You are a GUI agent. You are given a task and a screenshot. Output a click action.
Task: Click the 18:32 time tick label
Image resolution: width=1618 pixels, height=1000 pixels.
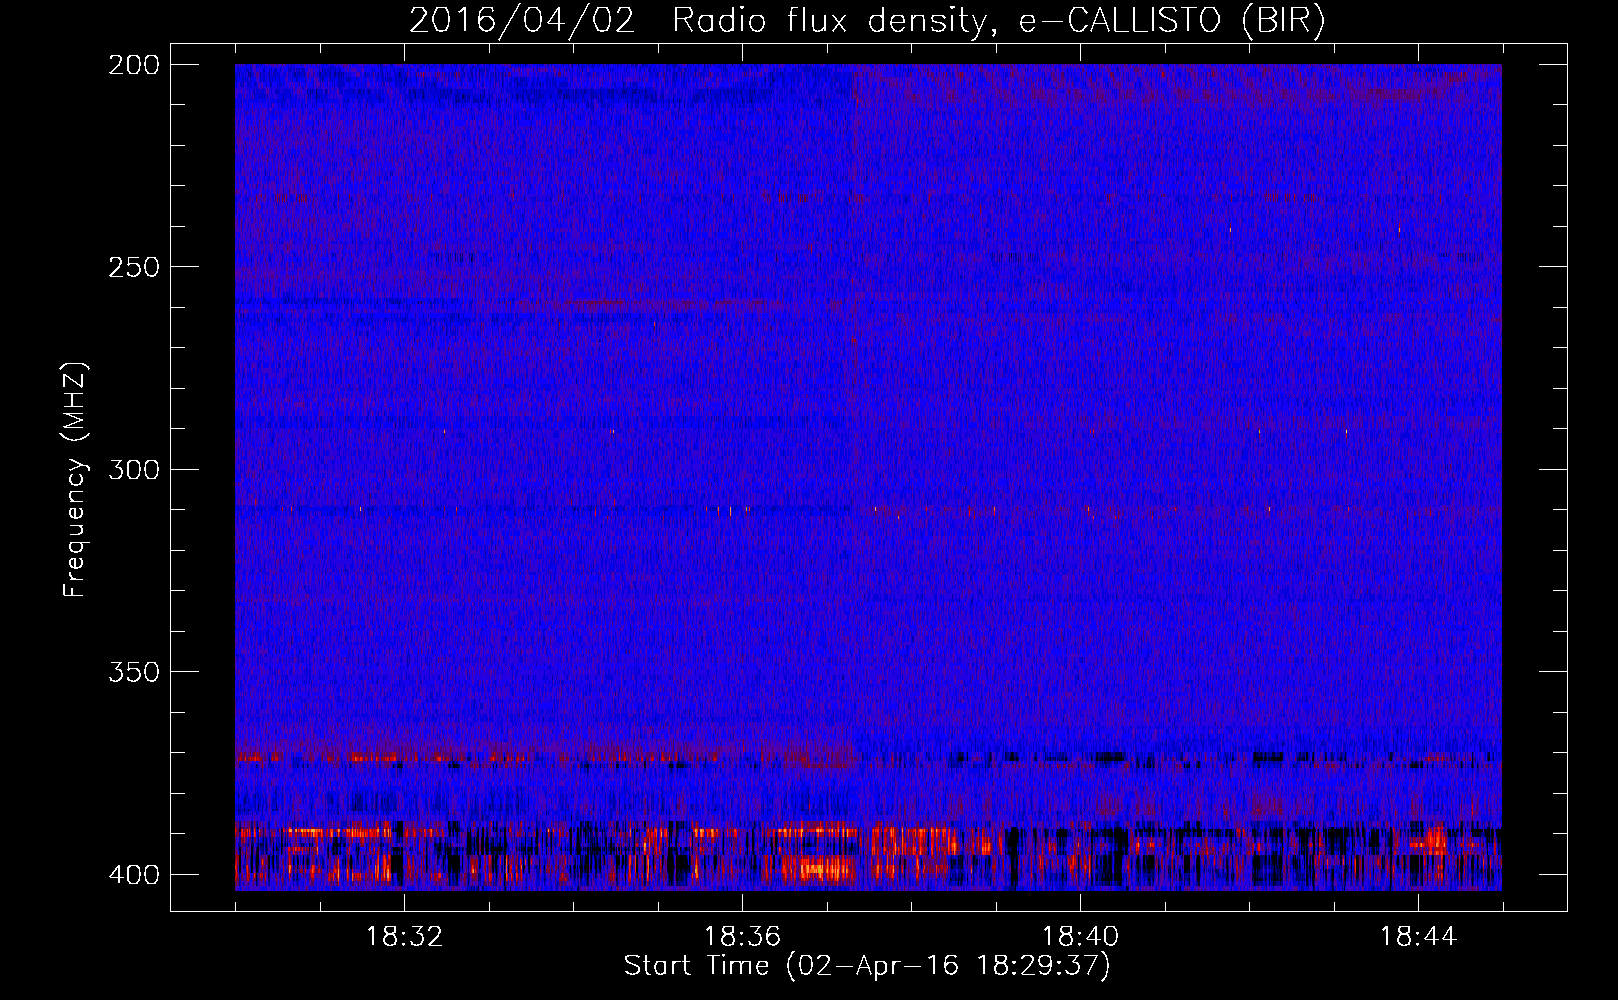tap(404, 937)
